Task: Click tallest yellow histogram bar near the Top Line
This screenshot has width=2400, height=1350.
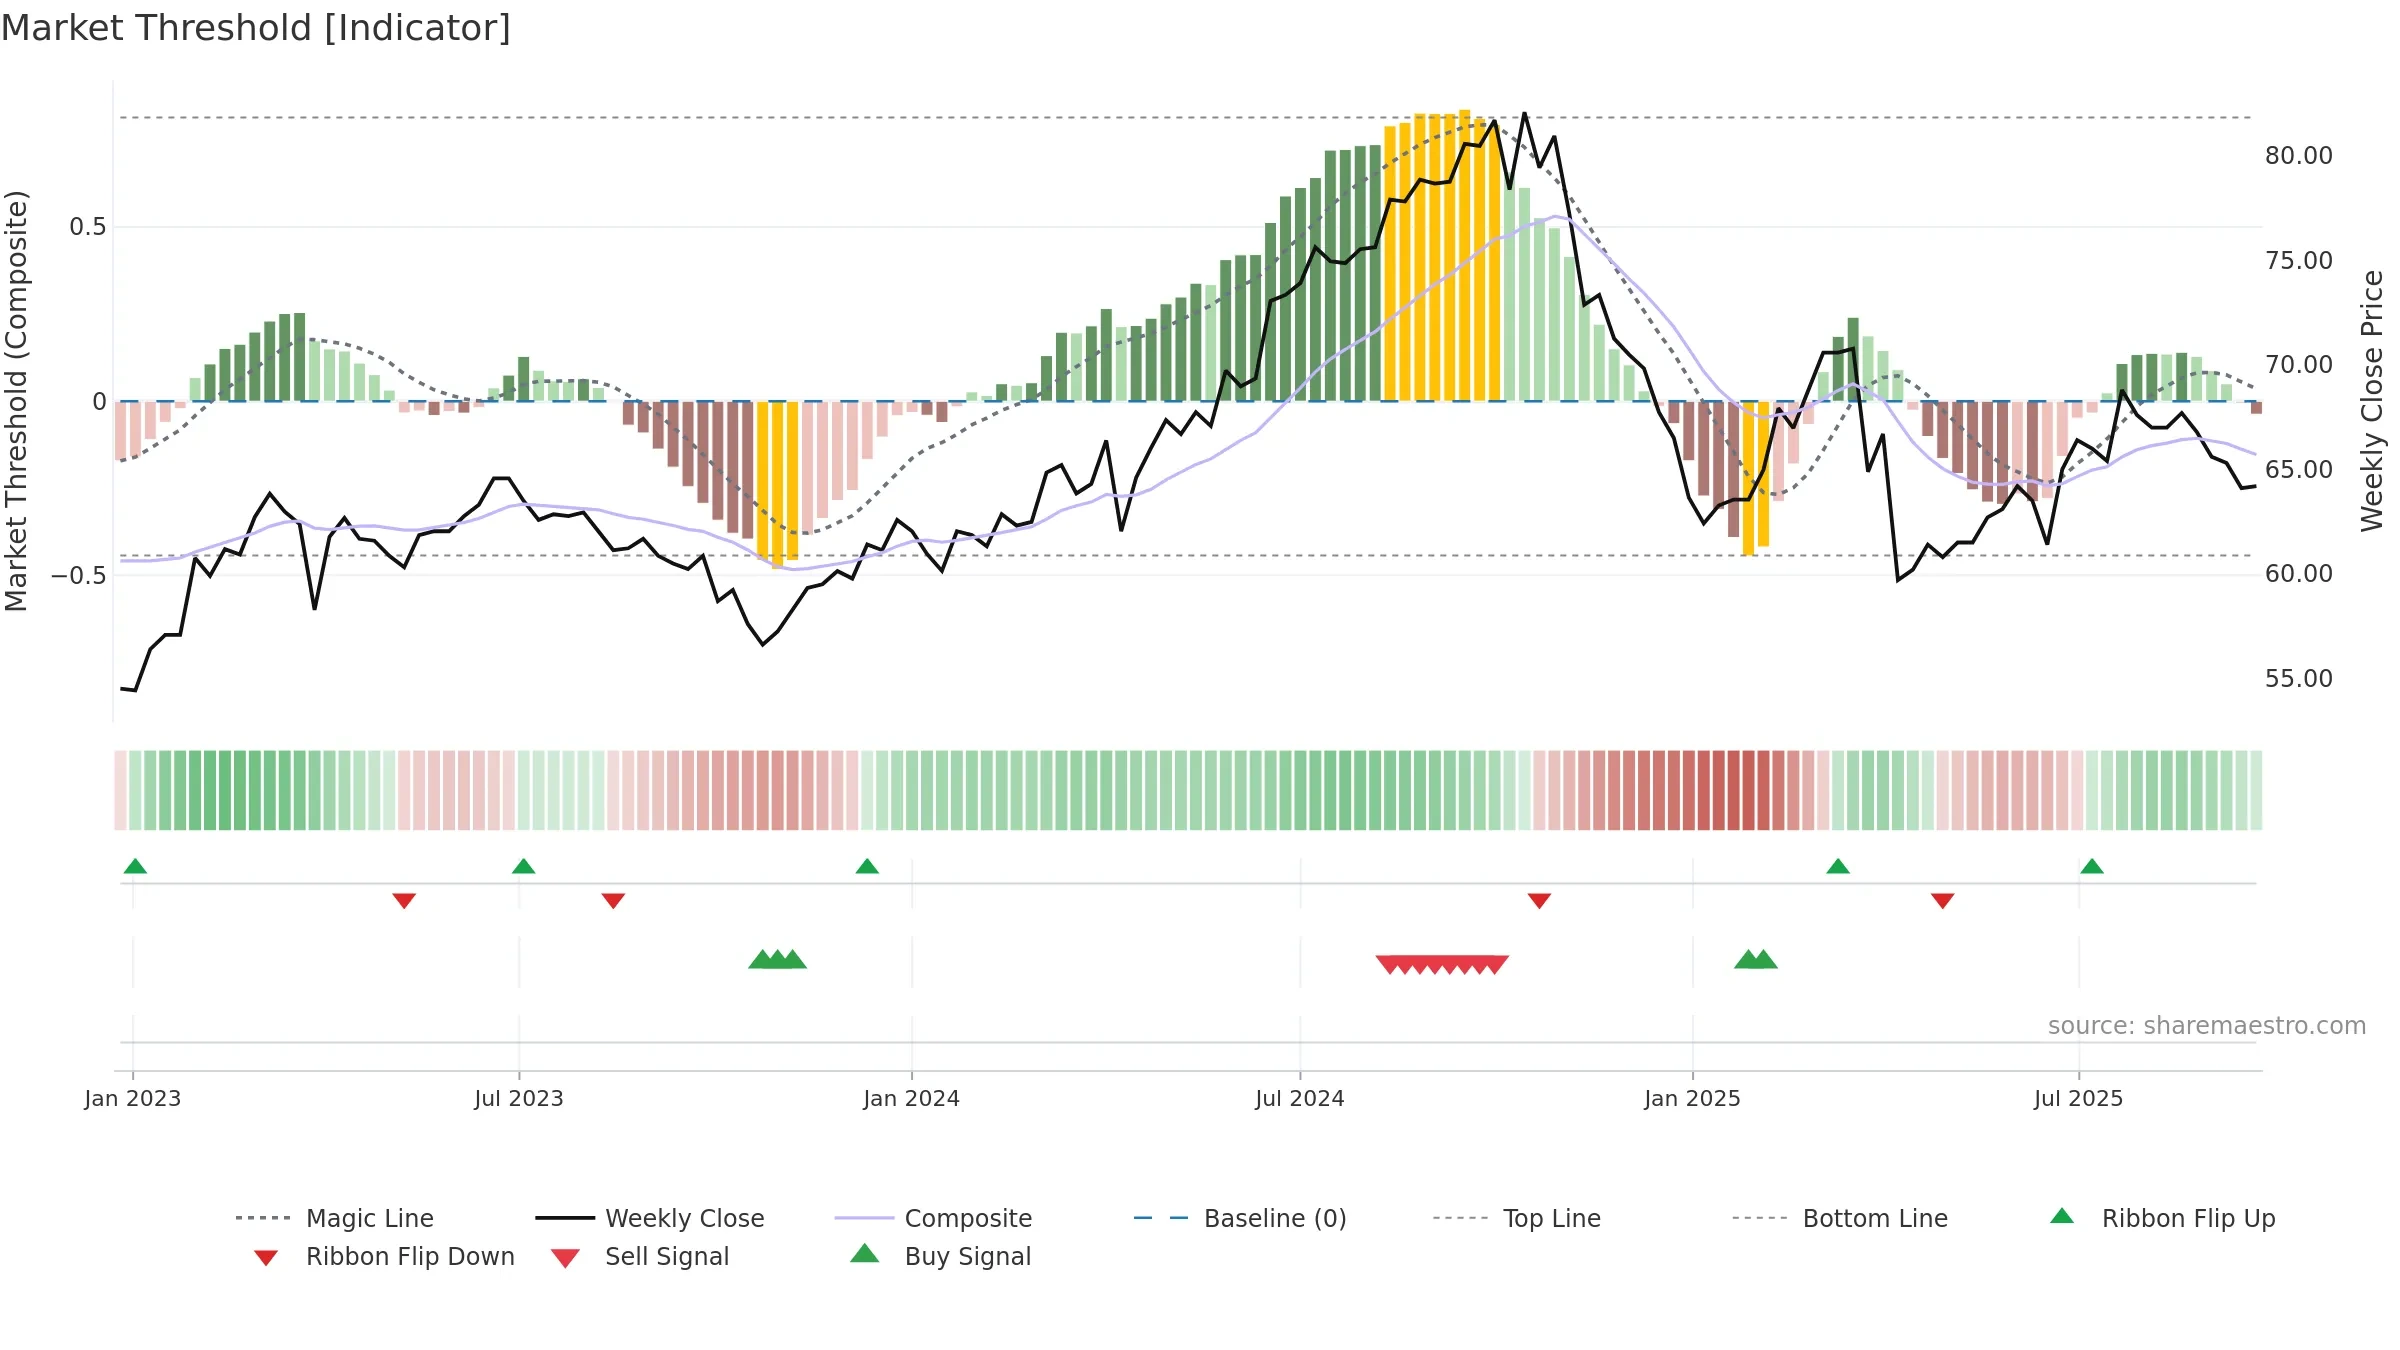Action: point(1464,255)
